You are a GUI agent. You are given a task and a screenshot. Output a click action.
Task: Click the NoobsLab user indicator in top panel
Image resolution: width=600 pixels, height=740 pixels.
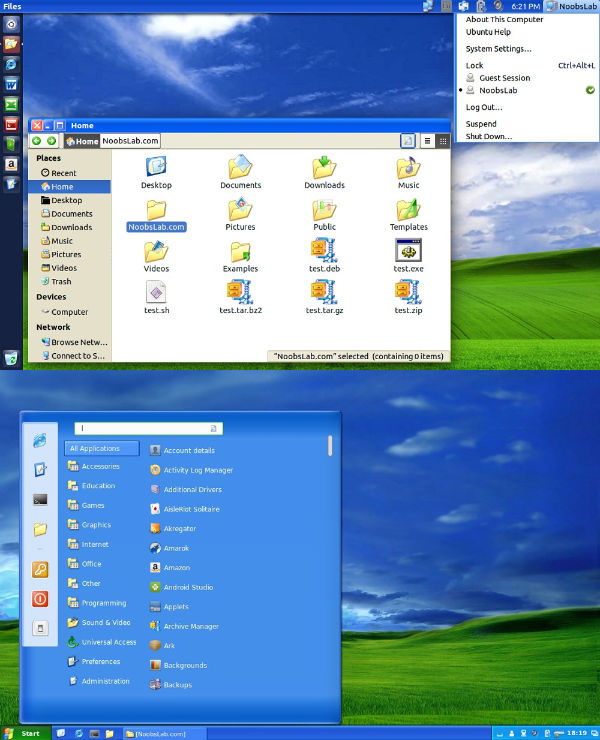pyautogui.click(x=572, y=6)
